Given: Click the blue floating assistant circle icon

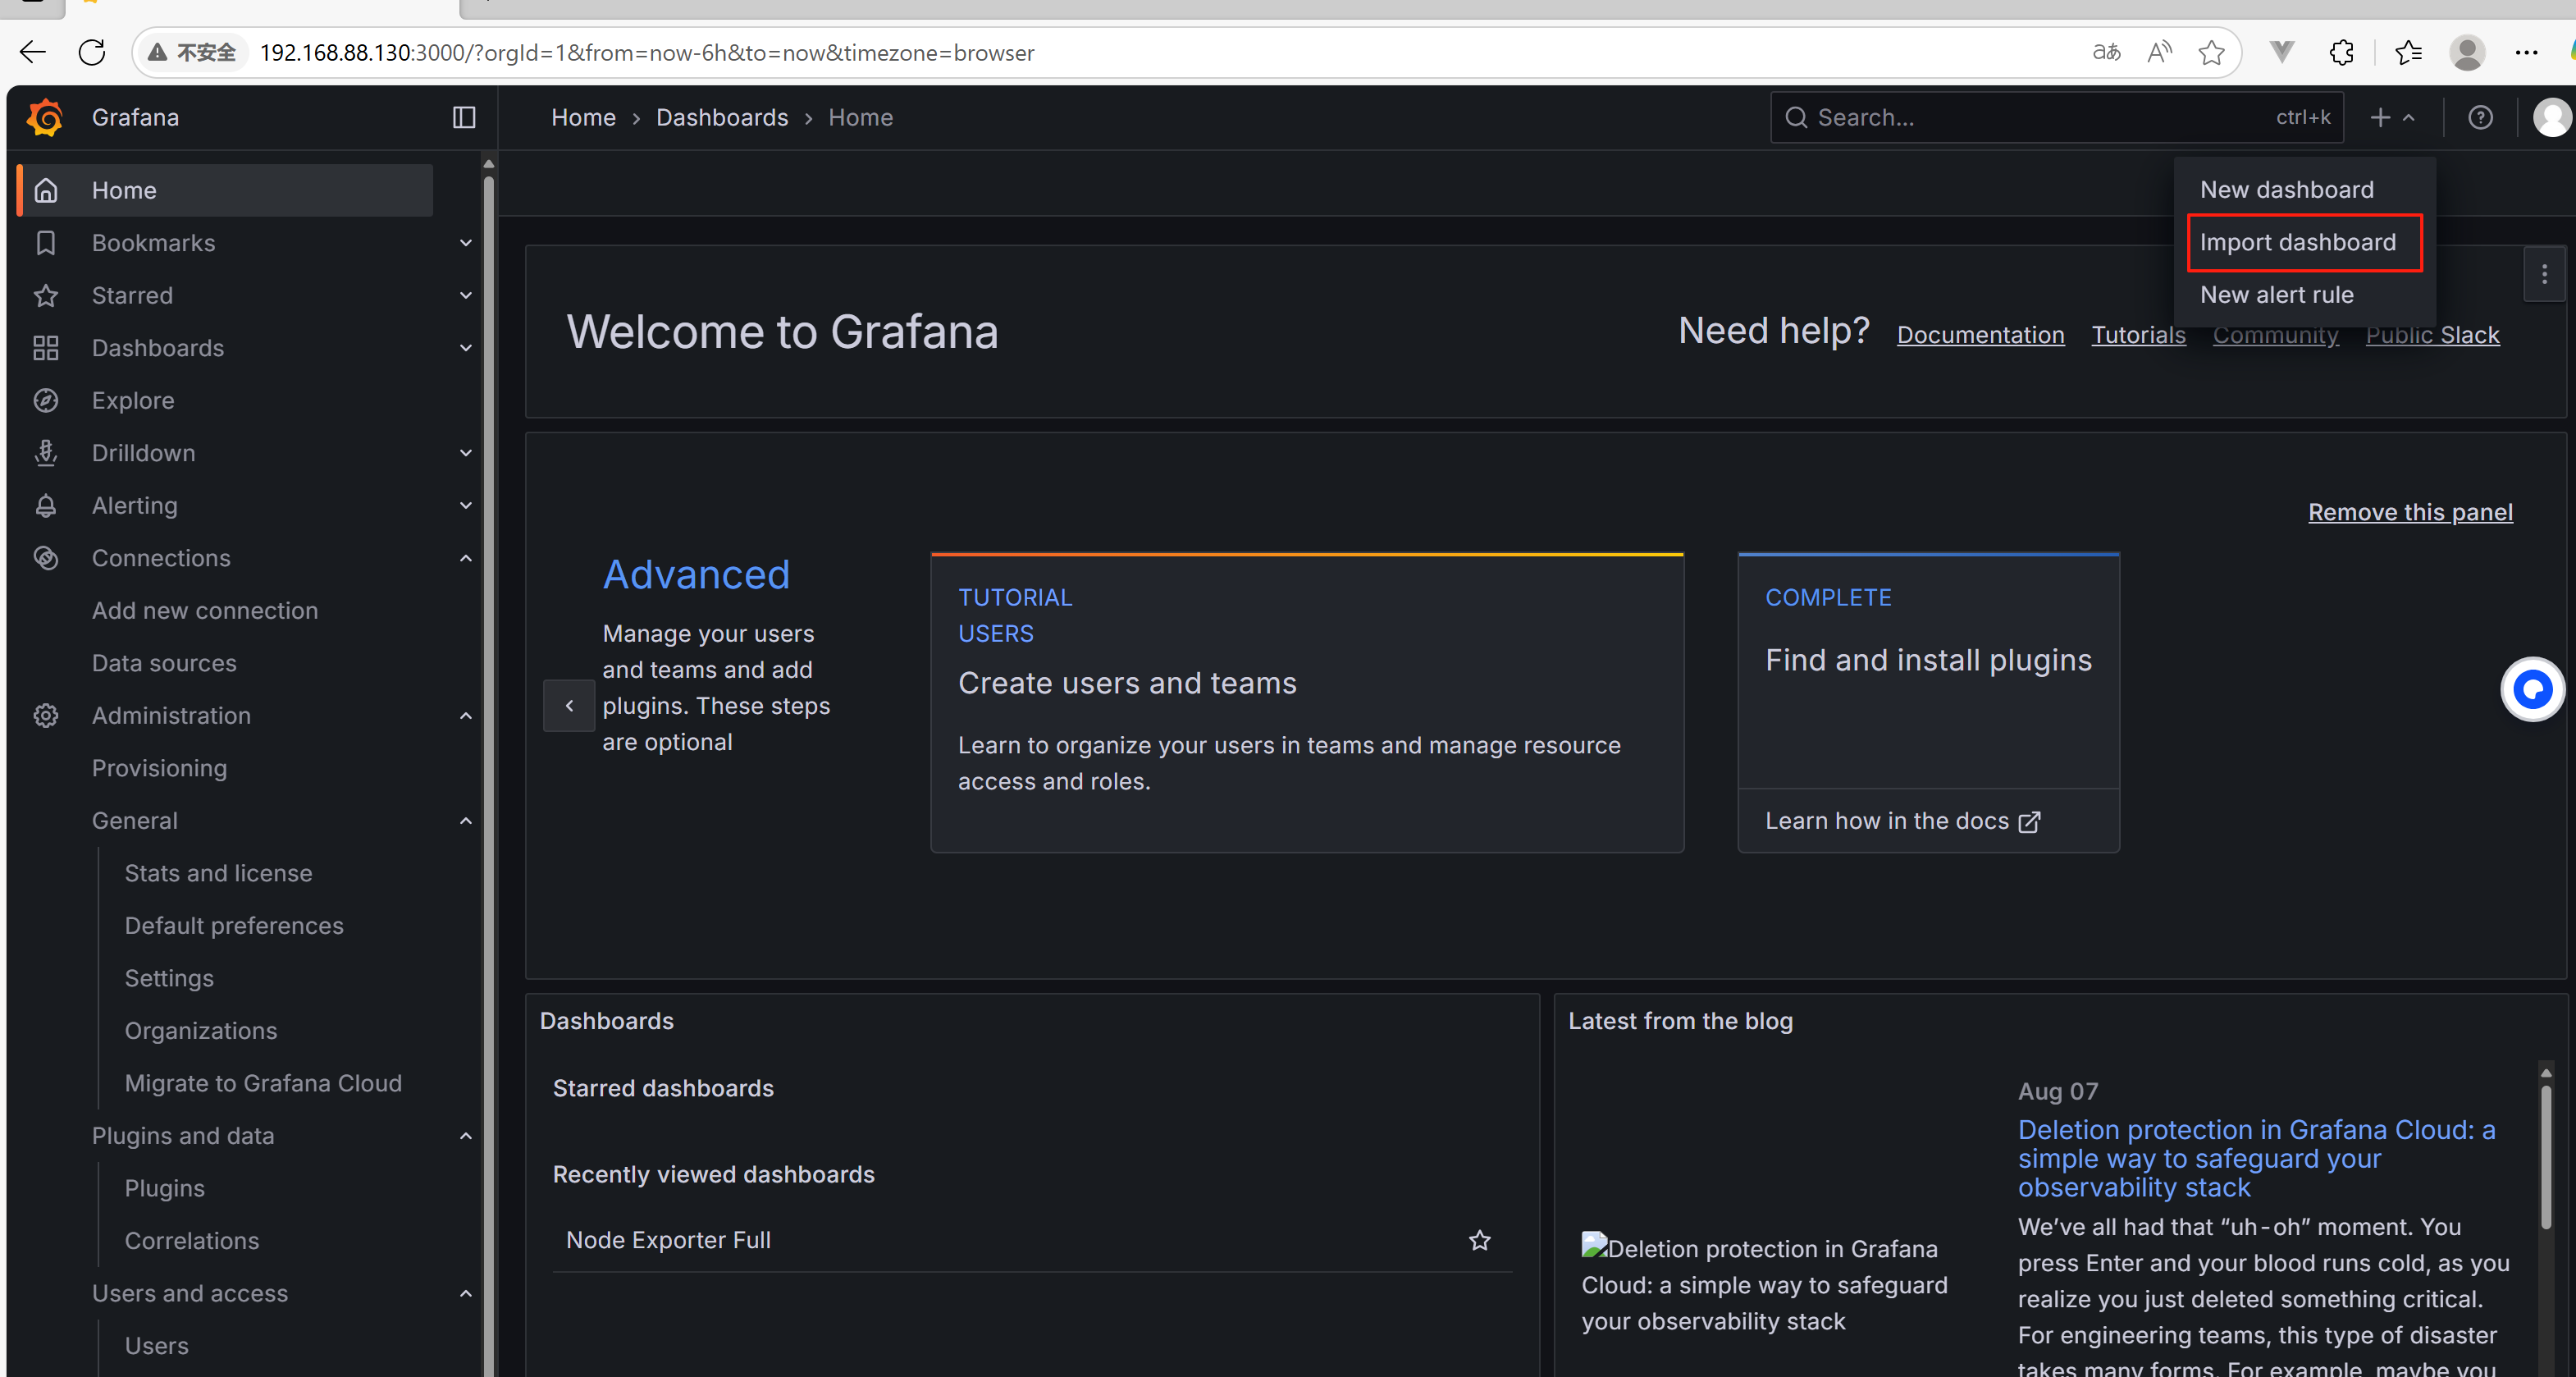Looking at the screenshot, I should tap(2532, 689).
